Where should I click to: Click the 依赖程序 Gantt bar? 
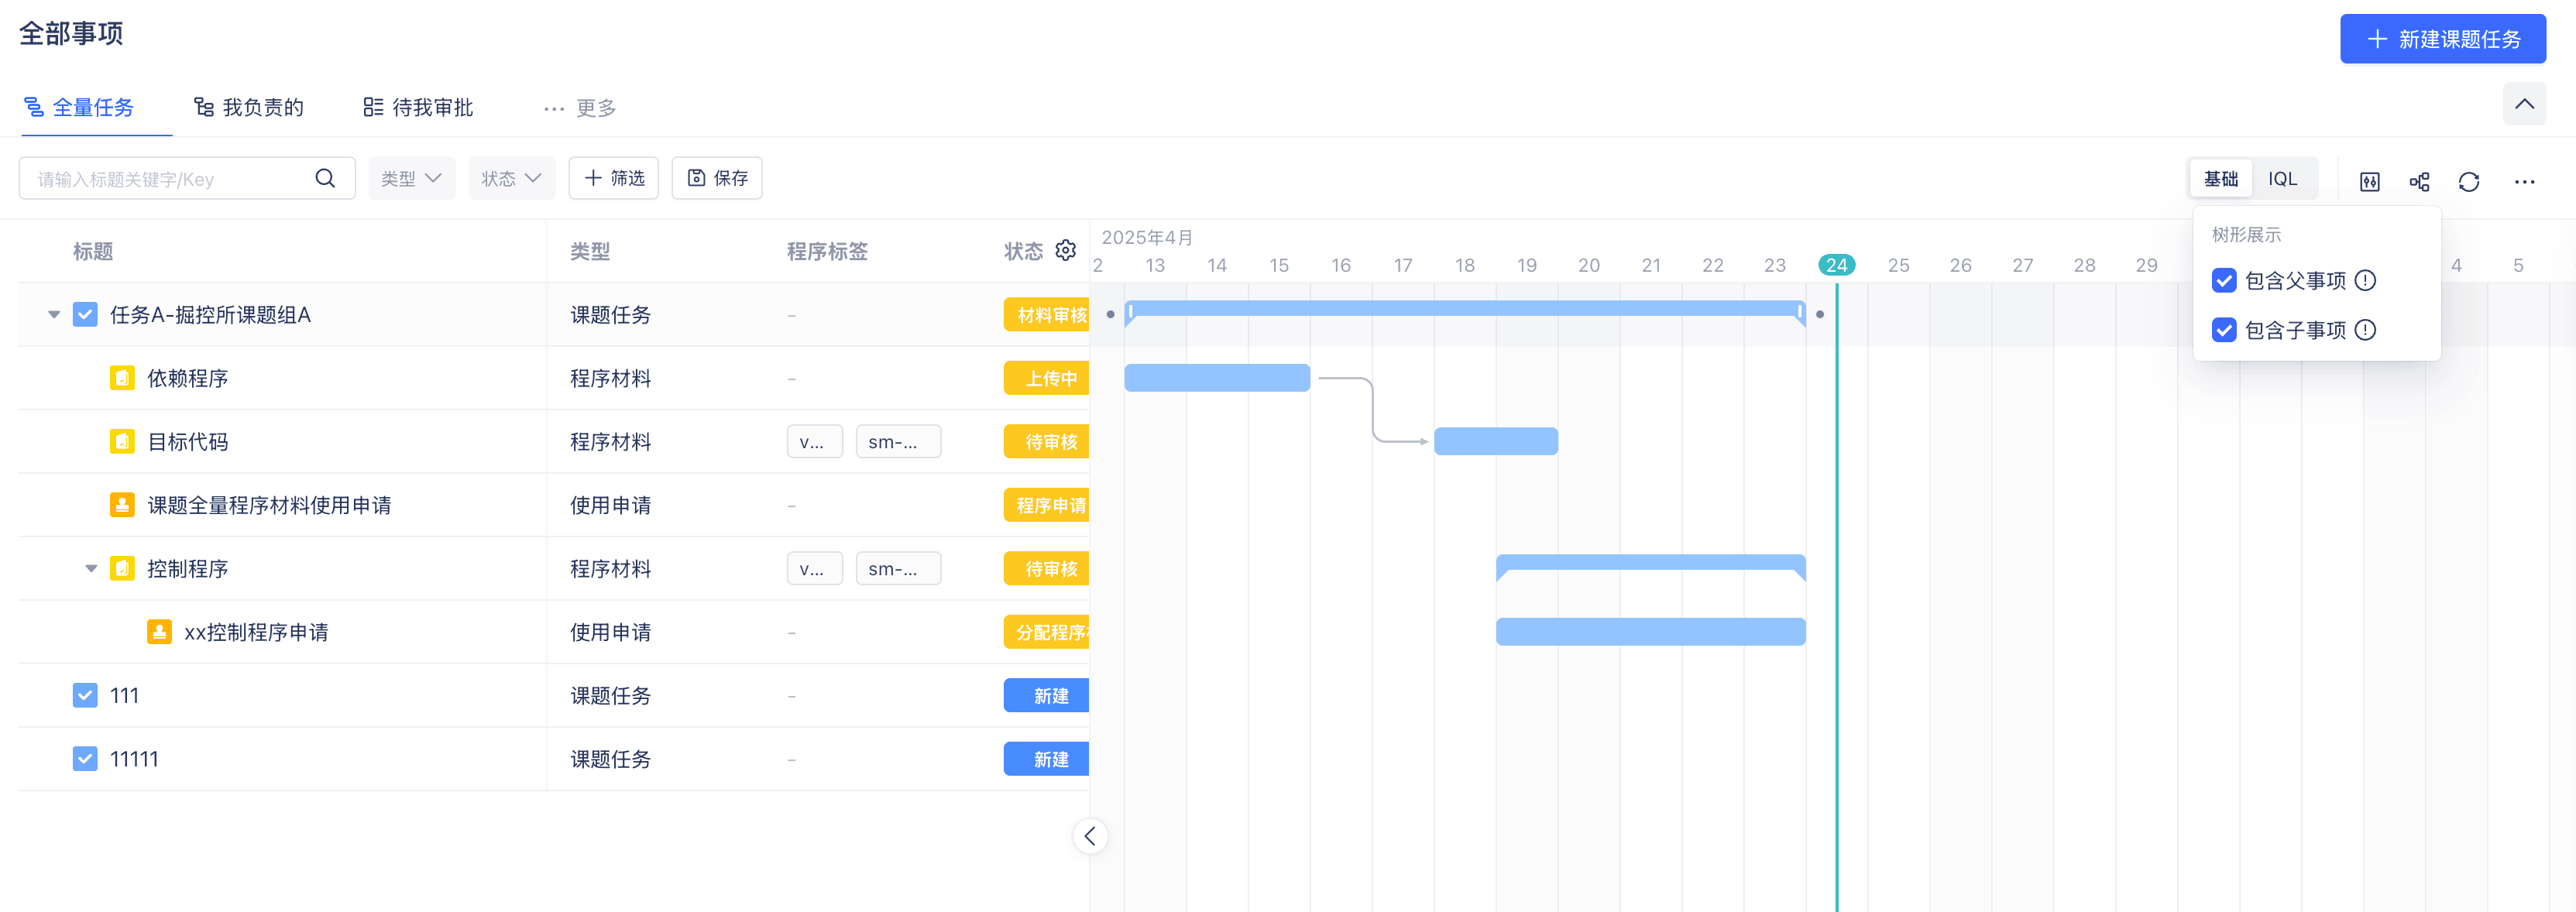(x=1216, y=378)
